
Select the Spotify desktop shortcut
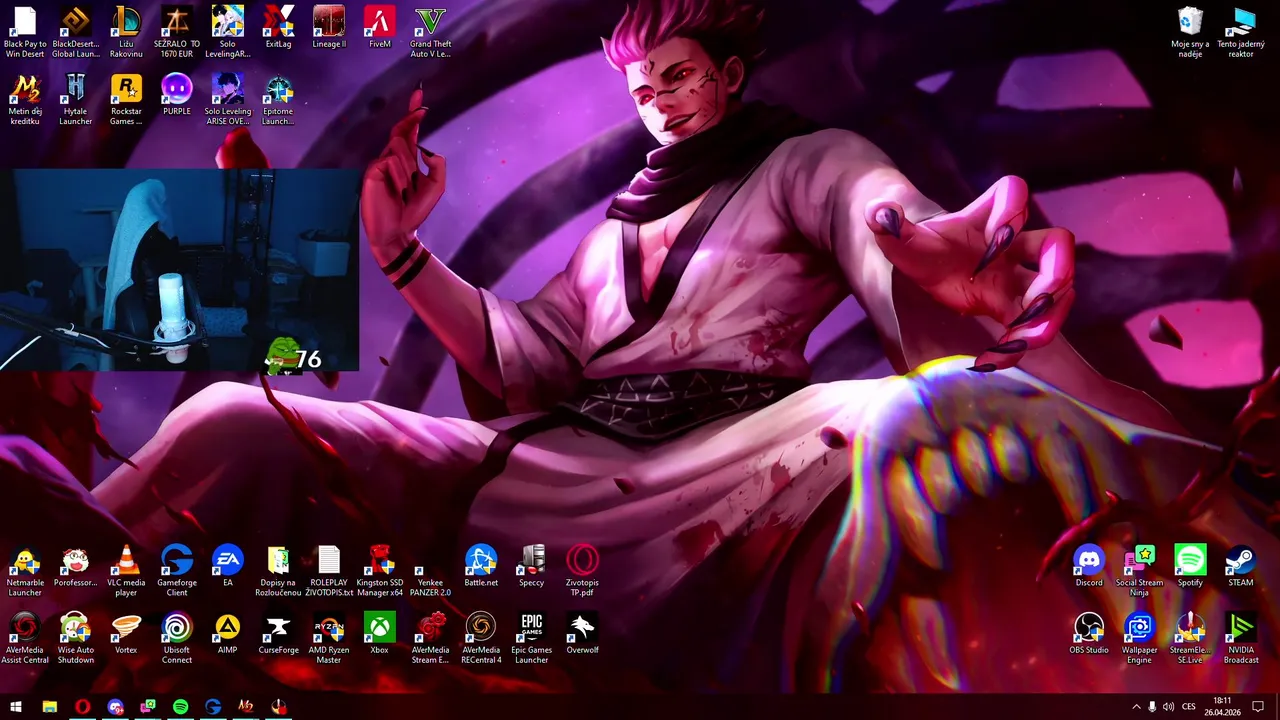point(1190,566)
